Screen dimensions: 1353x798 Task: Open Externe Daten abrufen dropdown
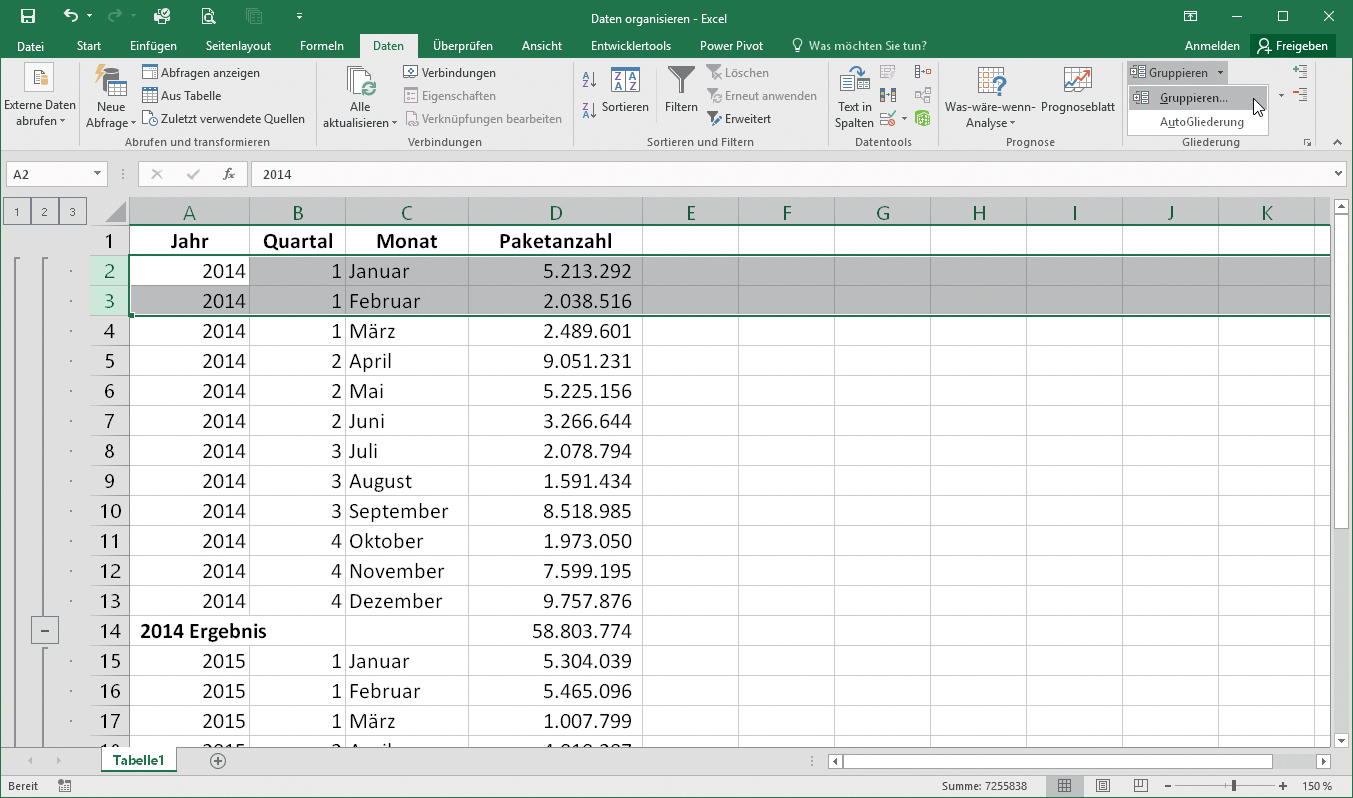(39, 98)
